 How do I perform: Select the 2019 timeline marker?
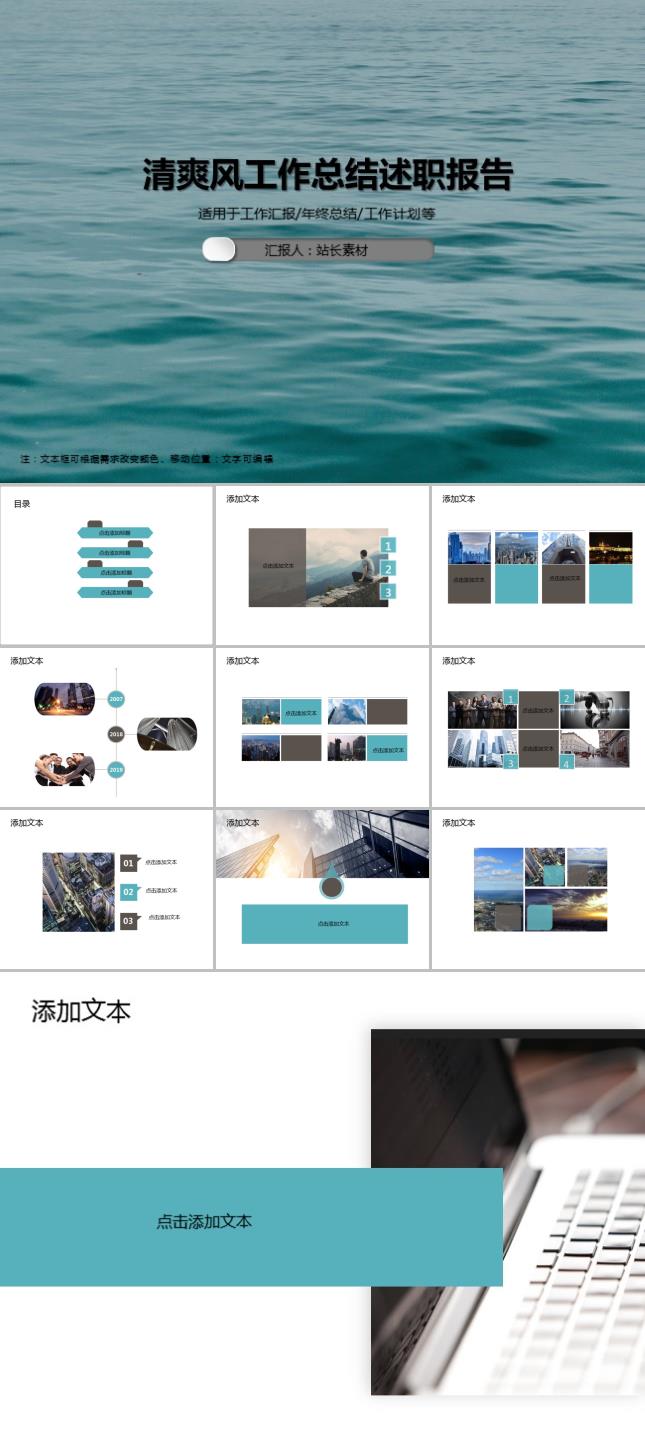pyautogui.click(x=116, y=769)
